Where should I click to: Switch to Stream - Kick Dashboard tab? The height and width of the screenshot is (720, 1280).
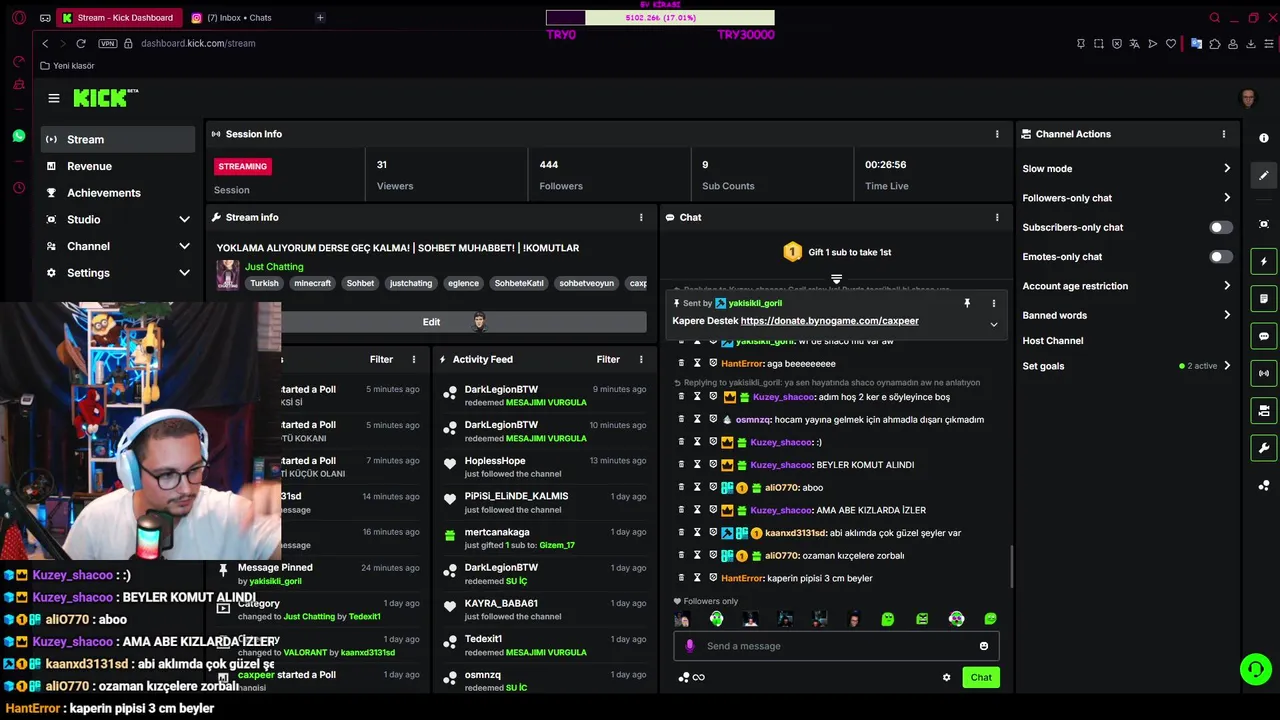coord(118,17)
